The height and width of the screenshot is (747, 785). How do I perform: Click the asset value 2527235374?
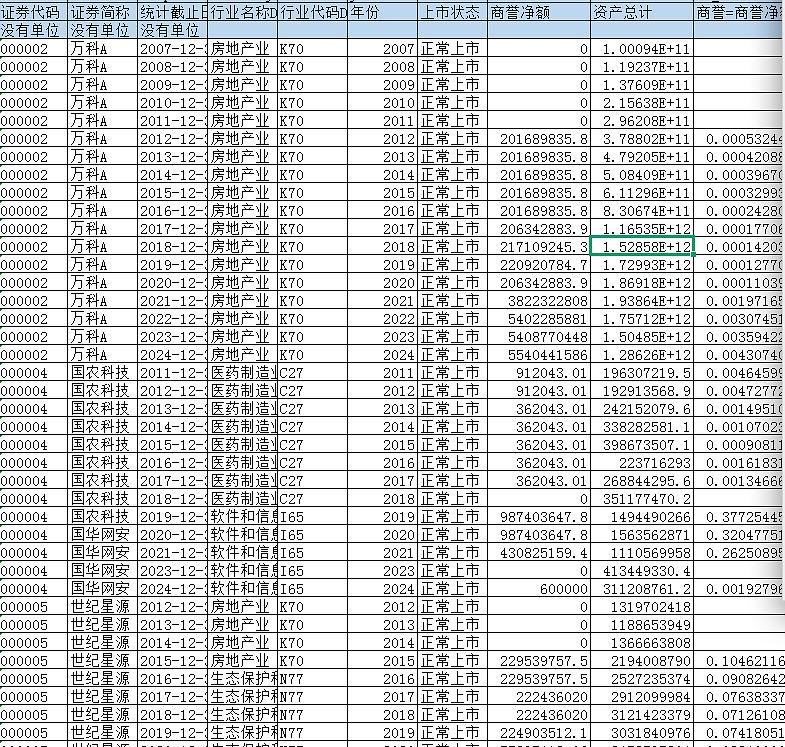pyautogui.click(x=642, y=678)
